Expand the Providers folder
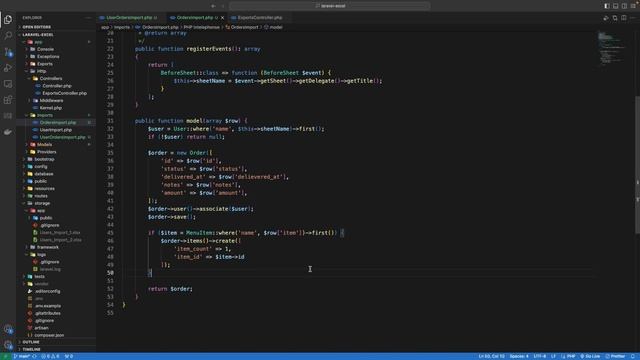The image size is (640, 360). coord(47,152)
